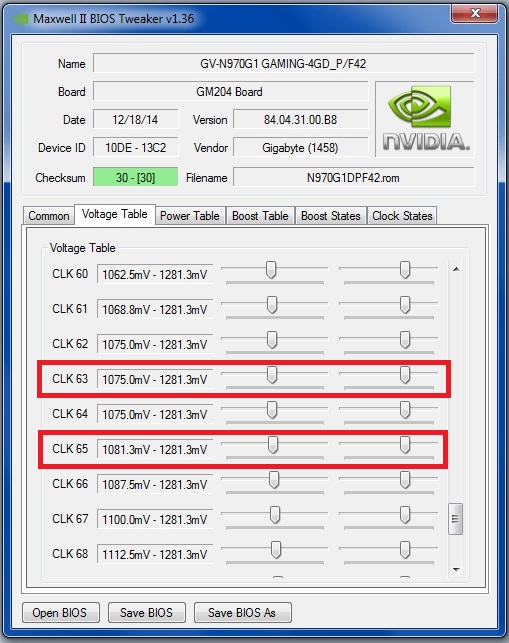Click the CLK 65 voltage value 1081.3mV - 1281.3mV
The height and width of the screenshot is (643, 509).
[x=155, y=449]
